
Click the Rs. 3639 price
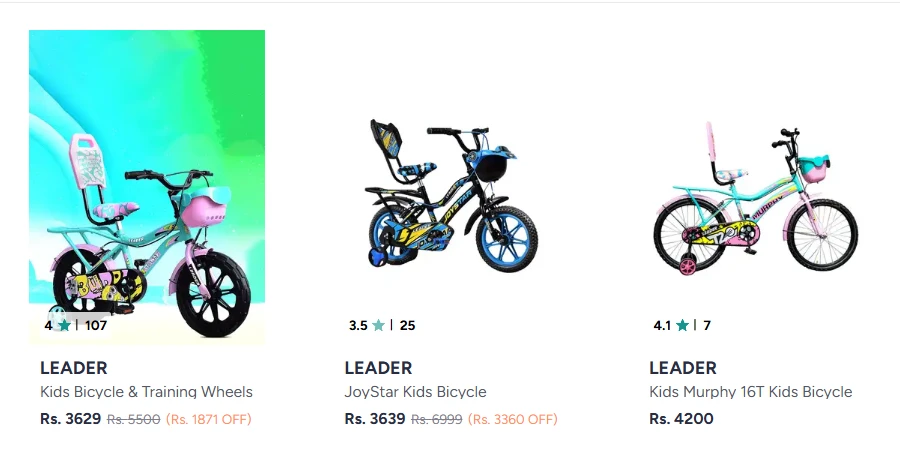(x=375, y=419)
